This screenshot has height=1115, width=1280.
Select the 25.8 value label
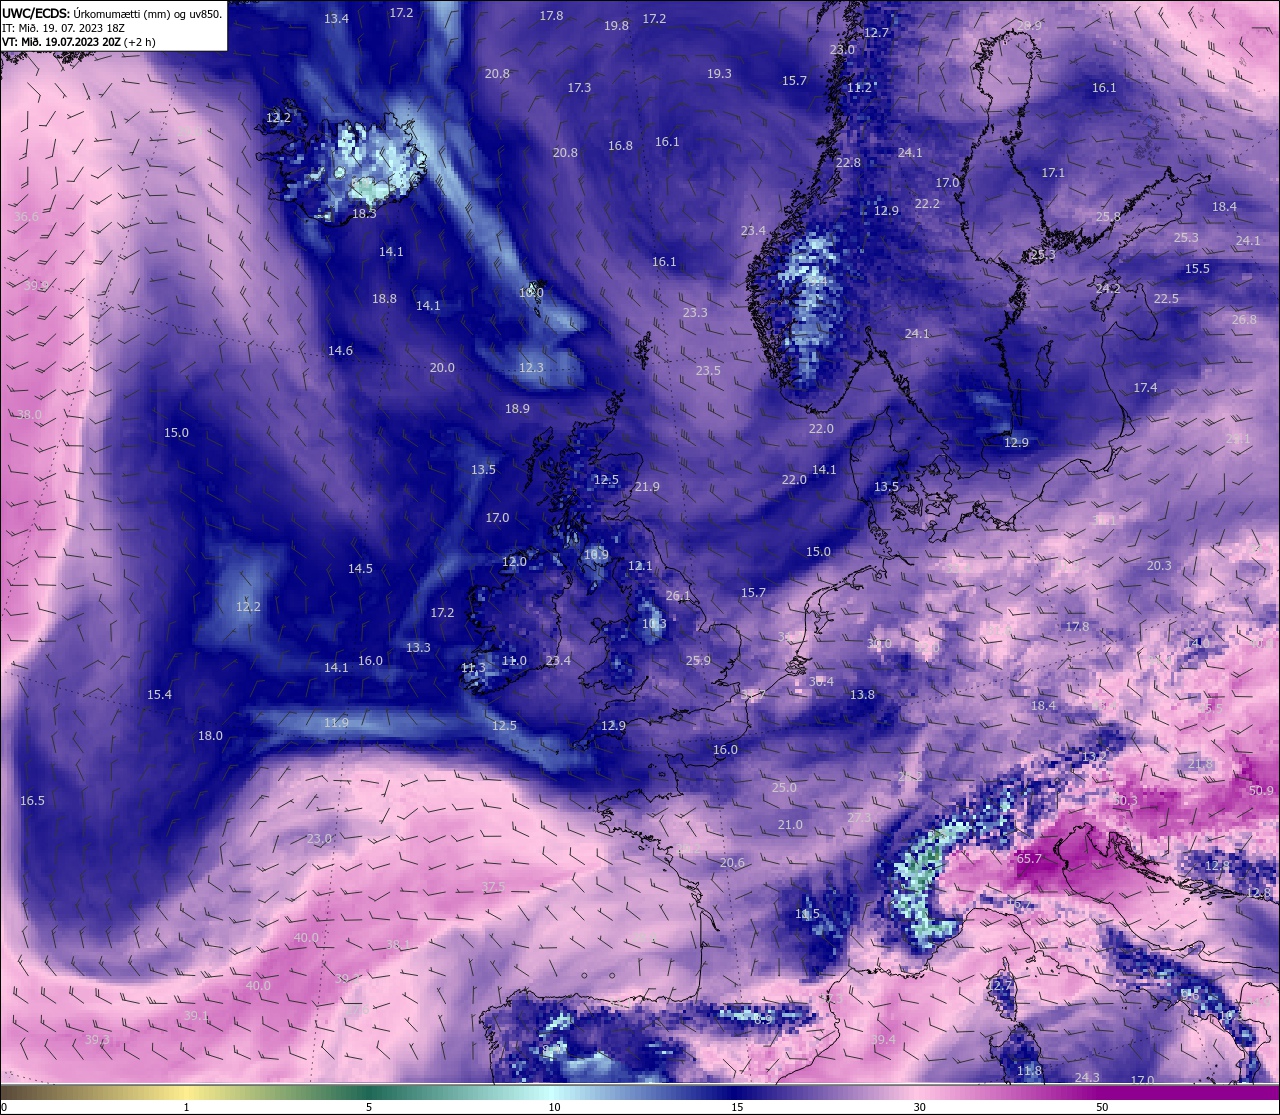pyautogui.click(x=1108, y=217)
